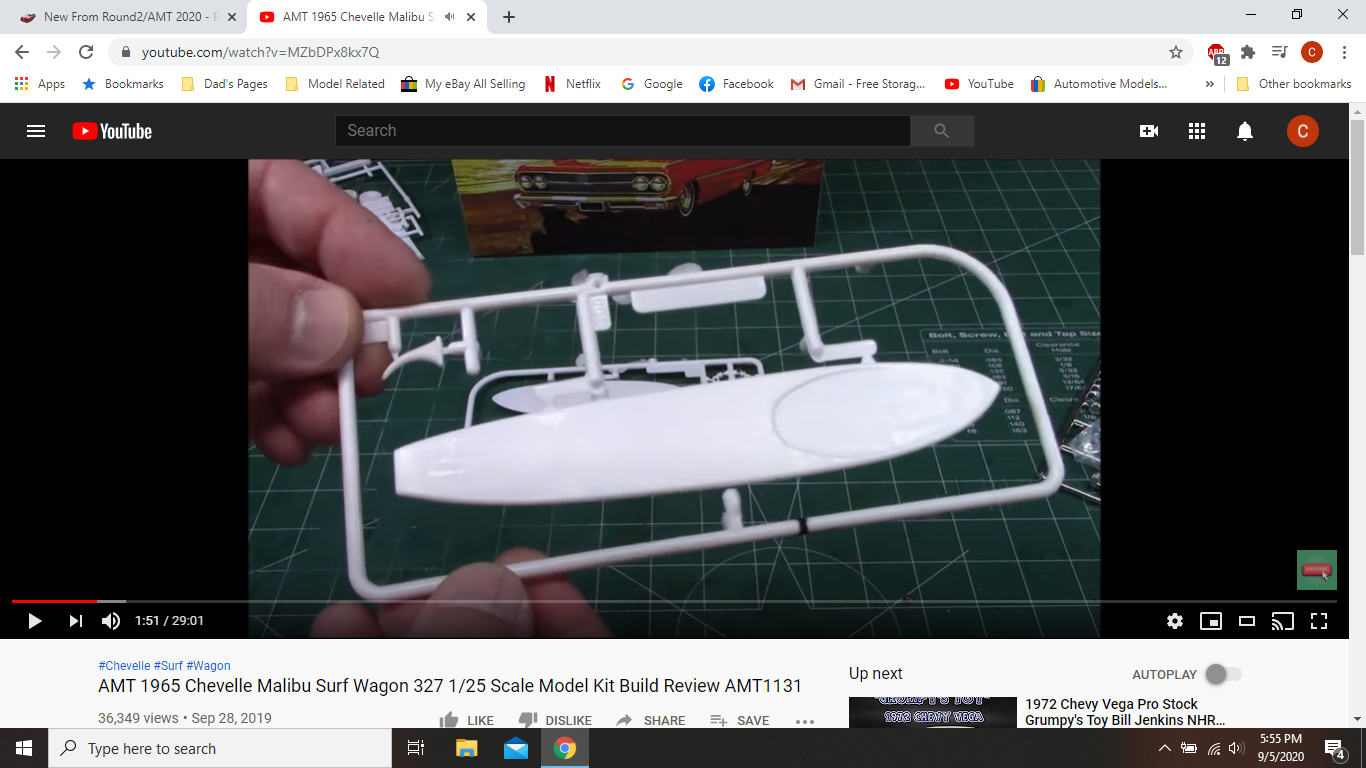Image resolution: width=1366 pixels, height=768 pixels.
Task: Open the create video camera icon
Action: tap(1149, 131)
